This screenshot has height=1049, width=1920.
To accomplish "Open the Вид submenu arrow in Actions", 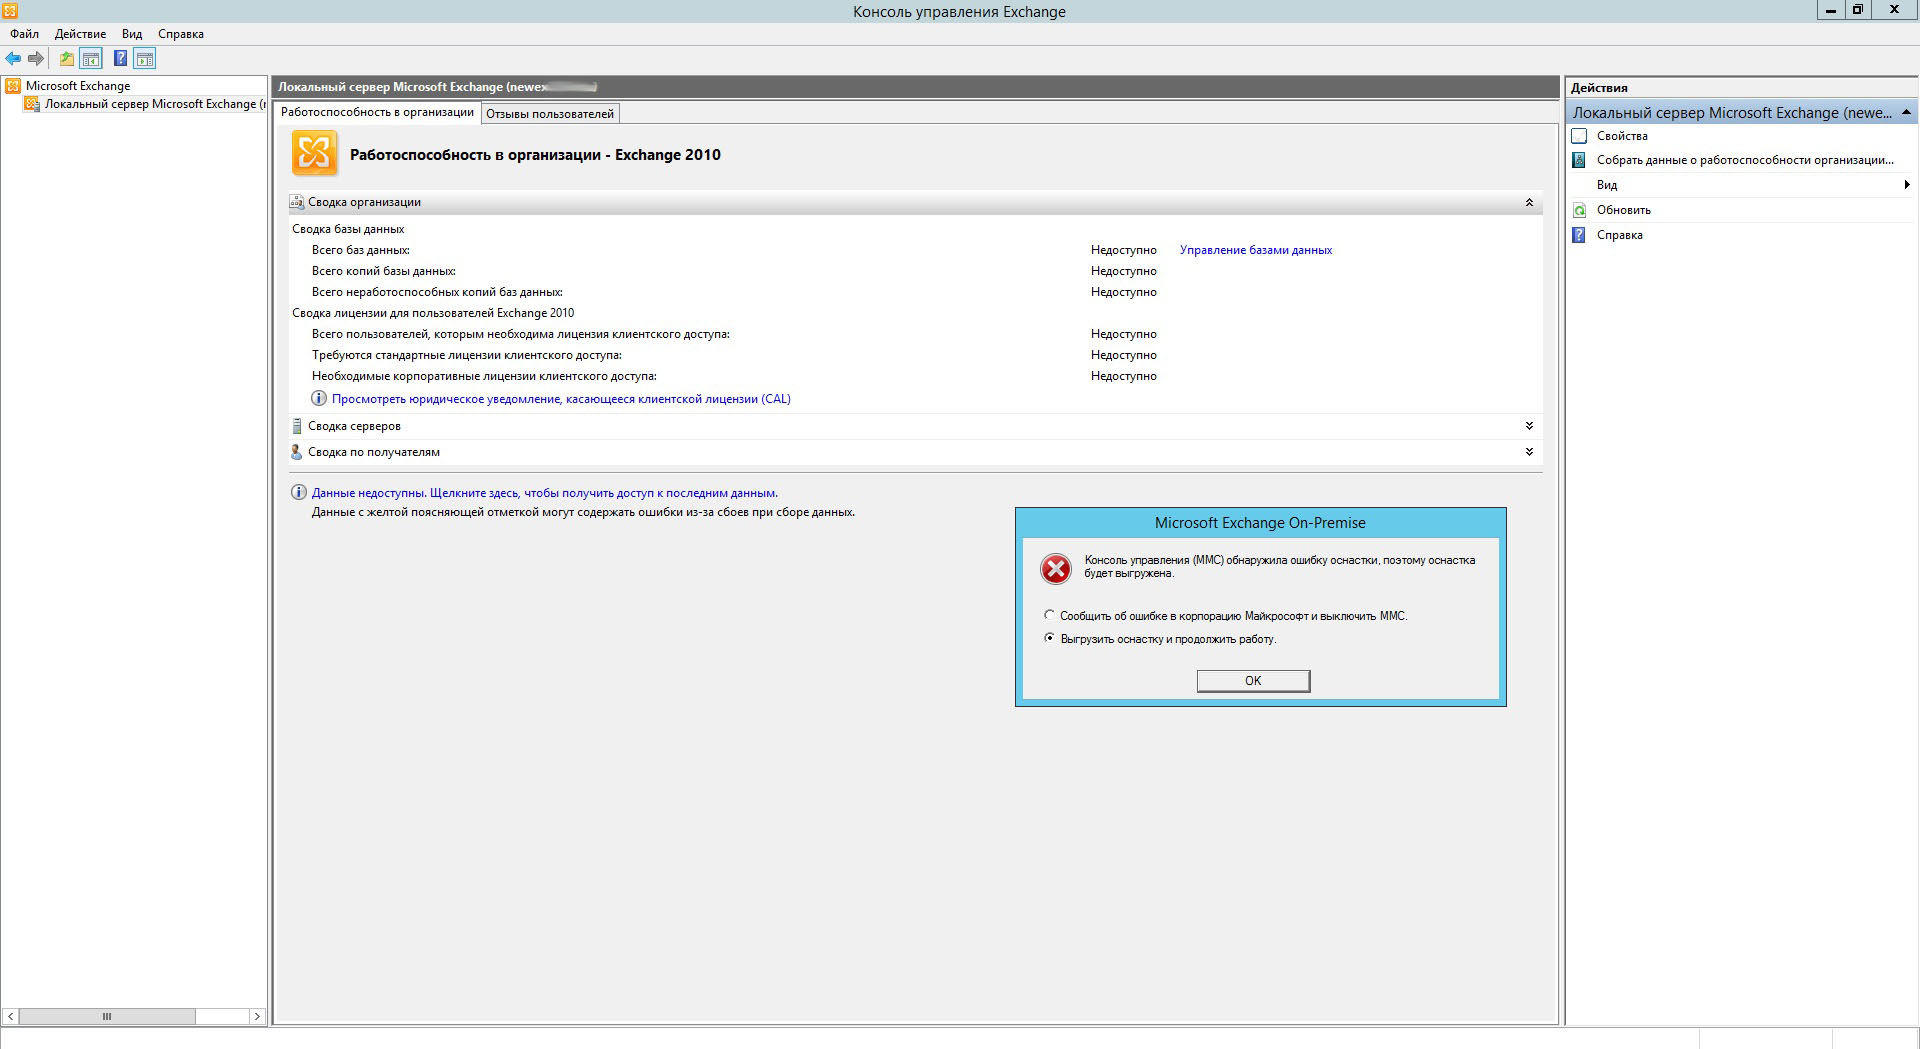I will click(x=1907, y=185).
